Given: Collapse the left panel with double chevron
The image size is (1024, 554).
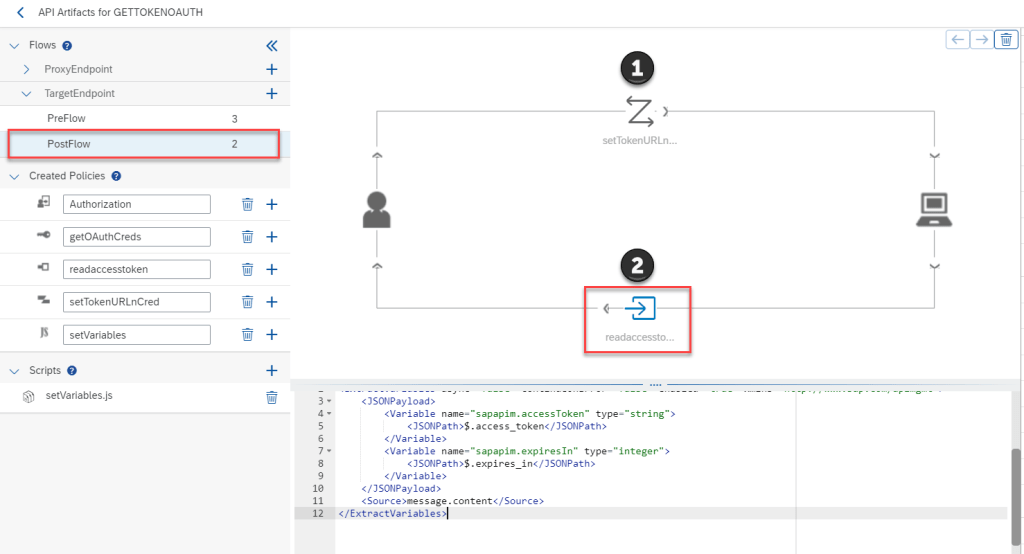Looking at the screenshot, I should [x=271, y=46].
